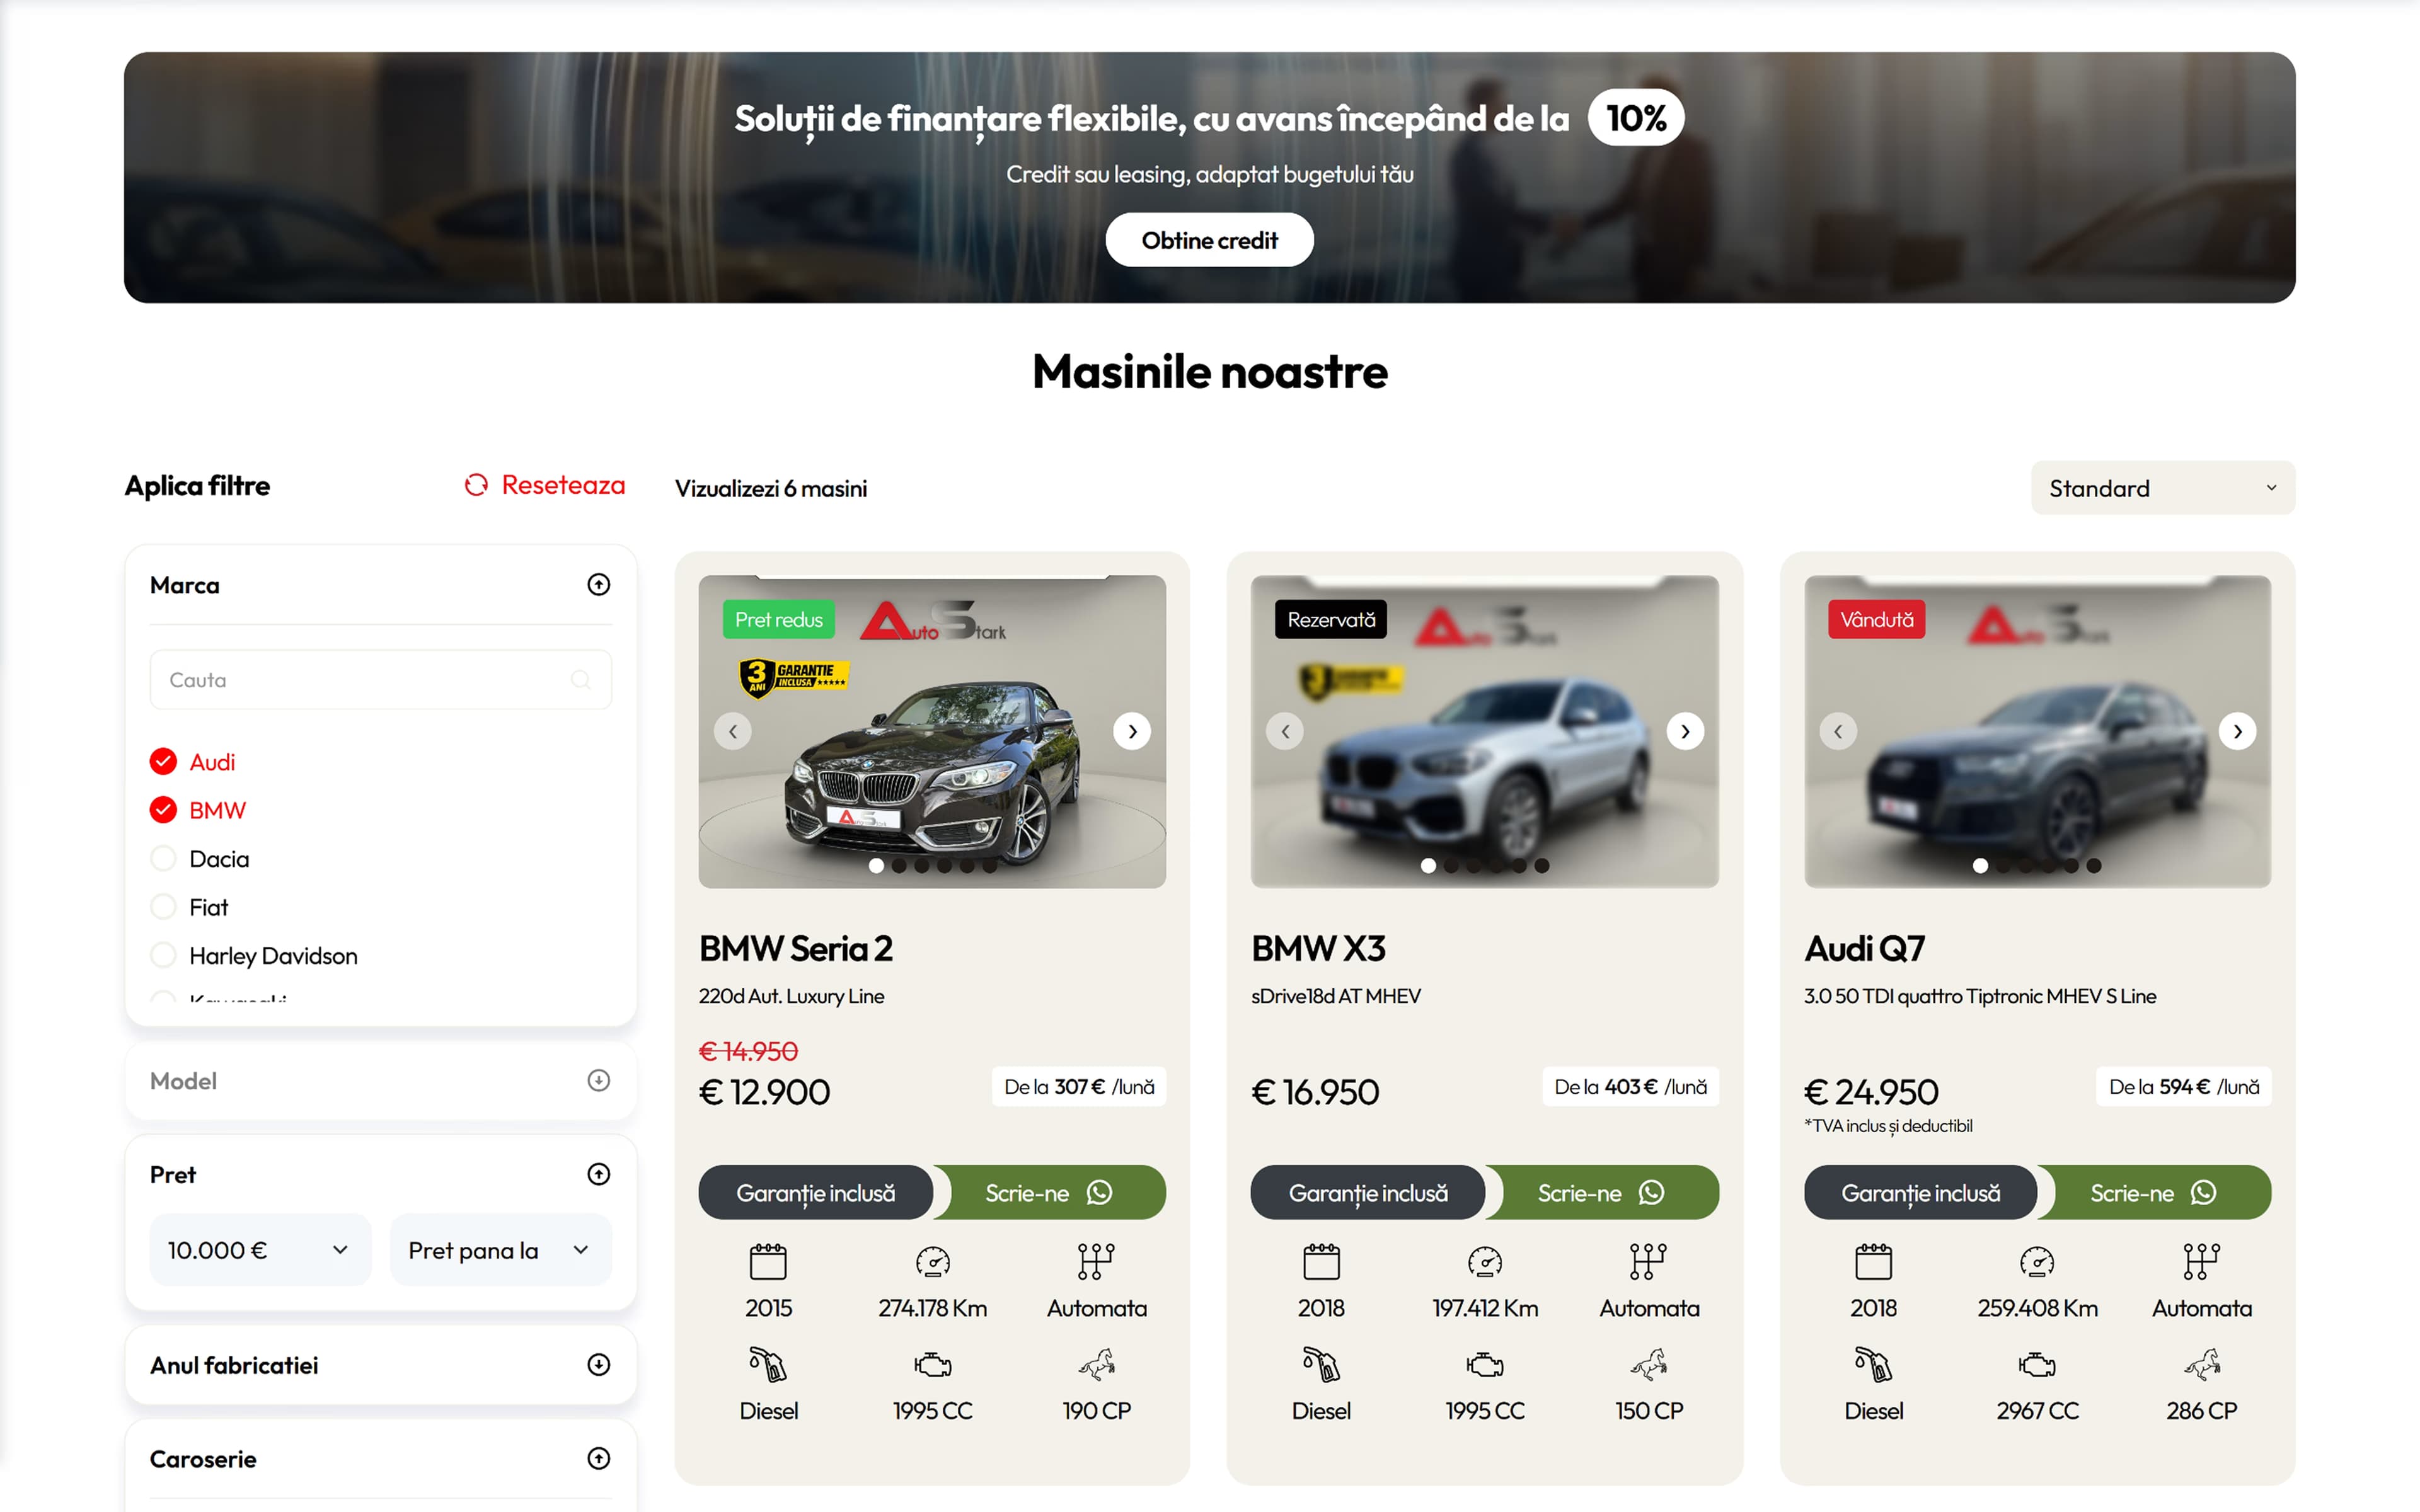This screenshot has height=1512, width=2420.
Task: Click fuel pump icon on BMW Seria 2
Action: 768,1365
